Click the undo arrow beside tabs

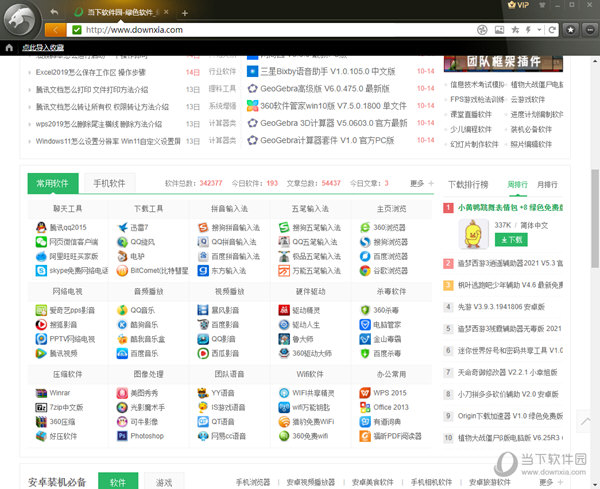[x=54, y=12]
